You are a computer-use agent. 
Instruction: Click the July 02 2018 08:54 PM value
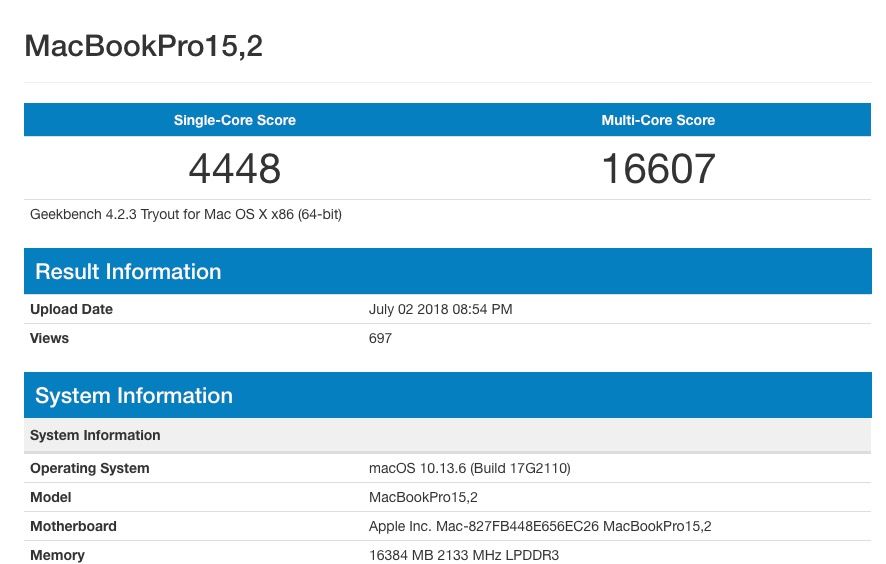(x=440, y=309)
